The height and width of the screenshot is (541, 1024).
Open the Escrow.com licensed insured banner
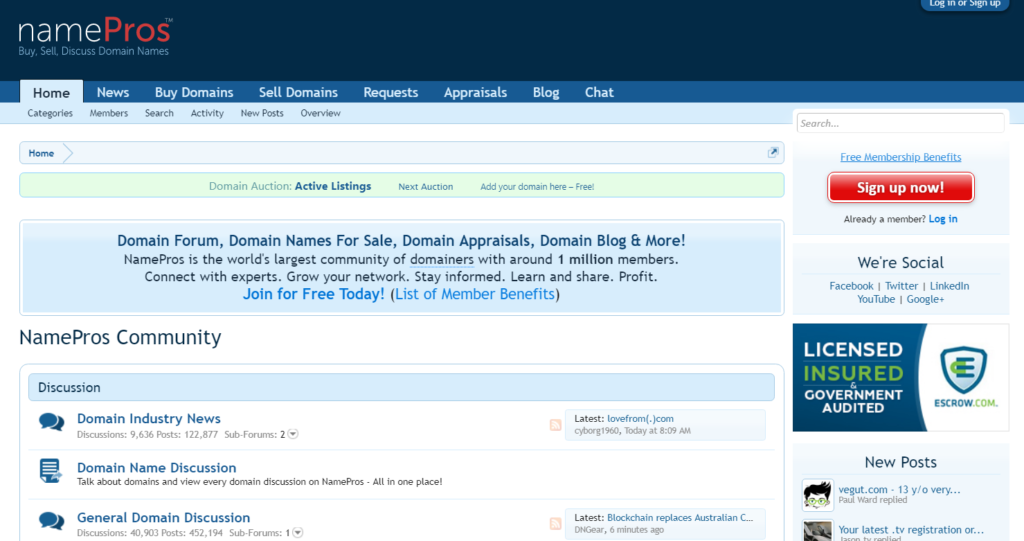[x=901, y=378]
